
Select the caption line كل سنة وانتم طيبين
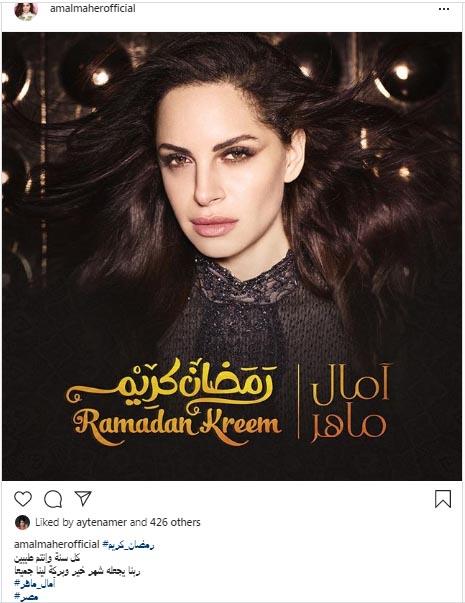47,558
